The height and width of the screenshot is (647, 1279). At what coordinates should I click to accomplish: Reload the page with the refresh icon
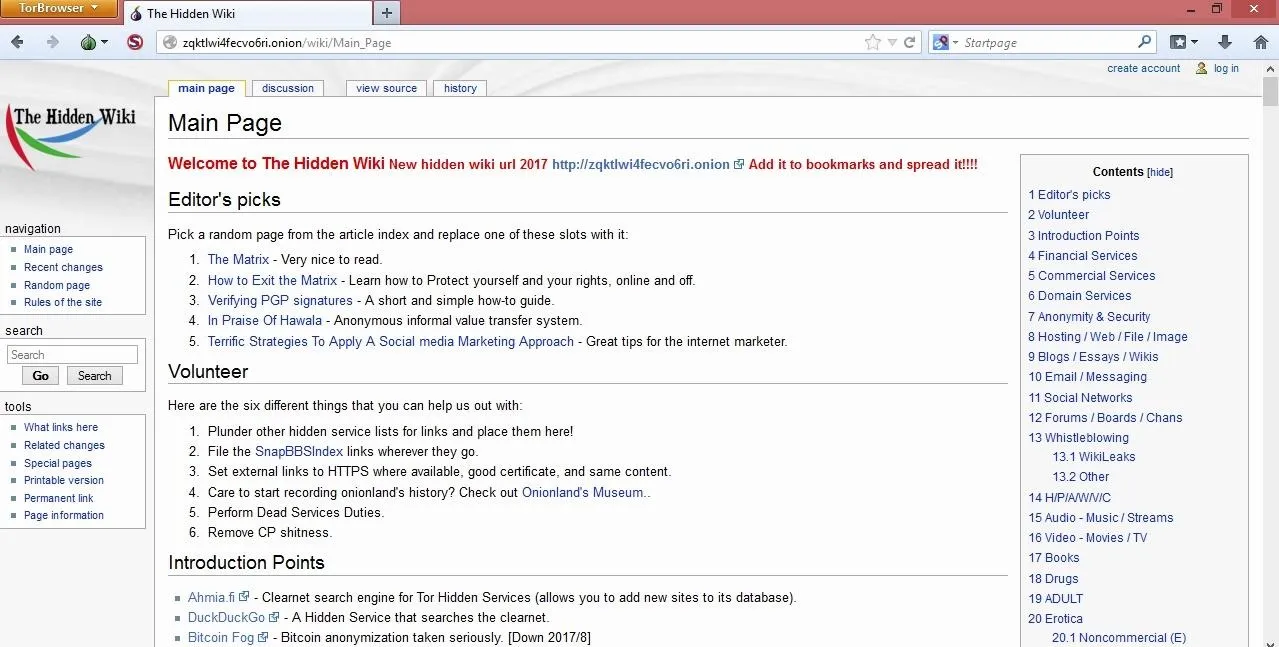pyautogui.click(x=909, y=42)
